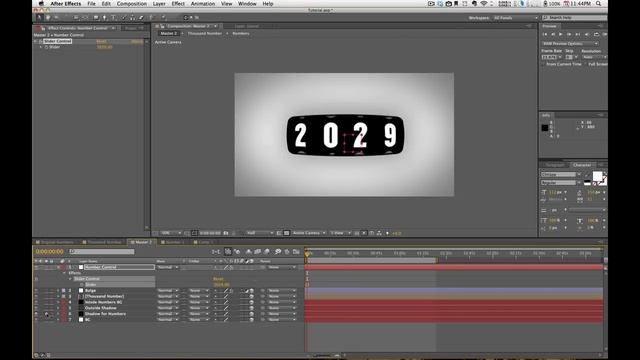The height and width of the screenshot is (360, 640).
Task: Select the Type tool
Action: click(113, 18)
